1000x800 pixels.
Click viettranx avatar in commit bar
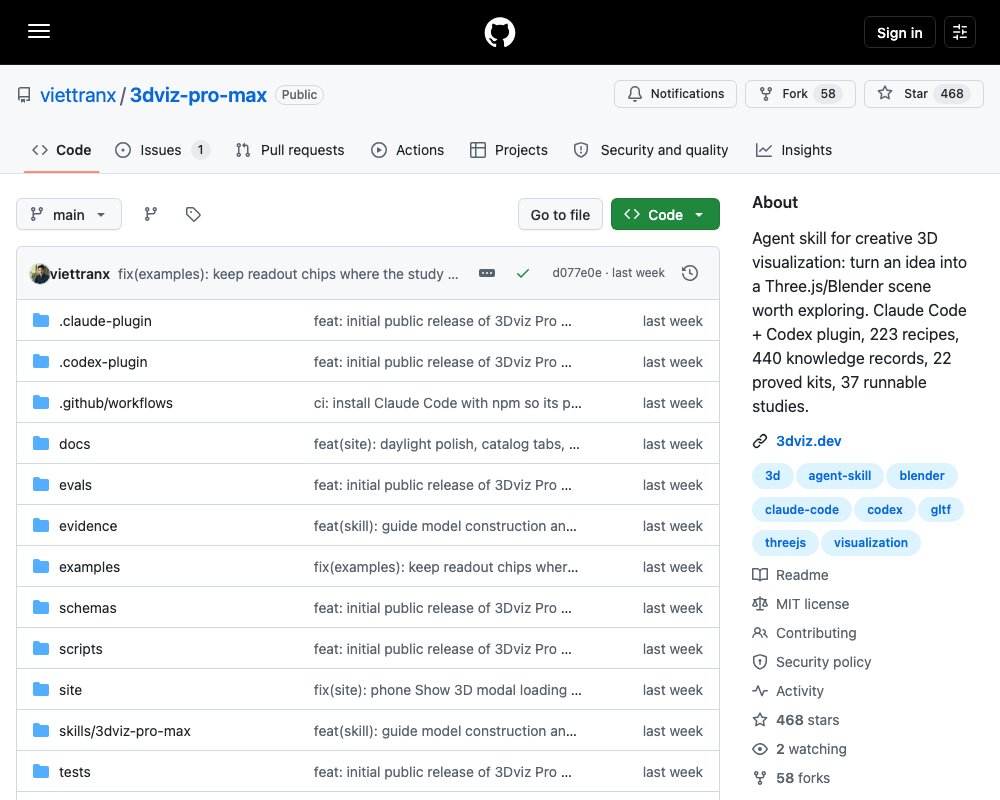(40, 274)
